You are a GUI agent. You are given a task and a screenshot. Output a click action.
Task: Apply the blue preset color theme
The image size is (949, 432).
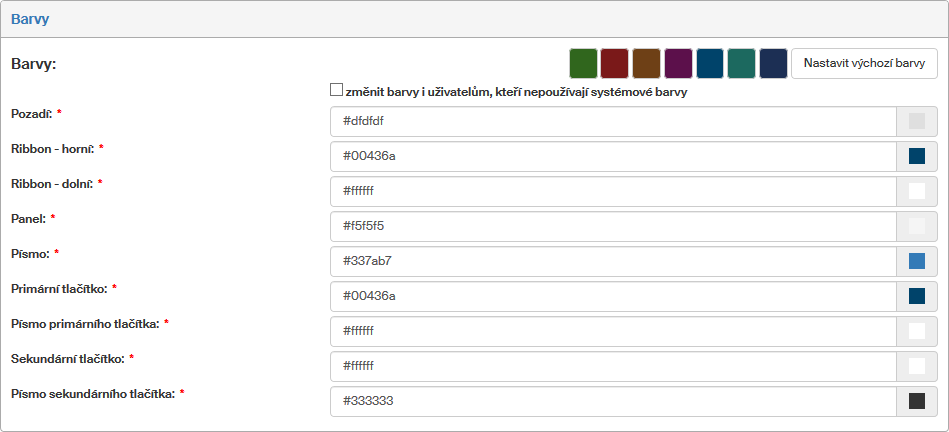710,63
